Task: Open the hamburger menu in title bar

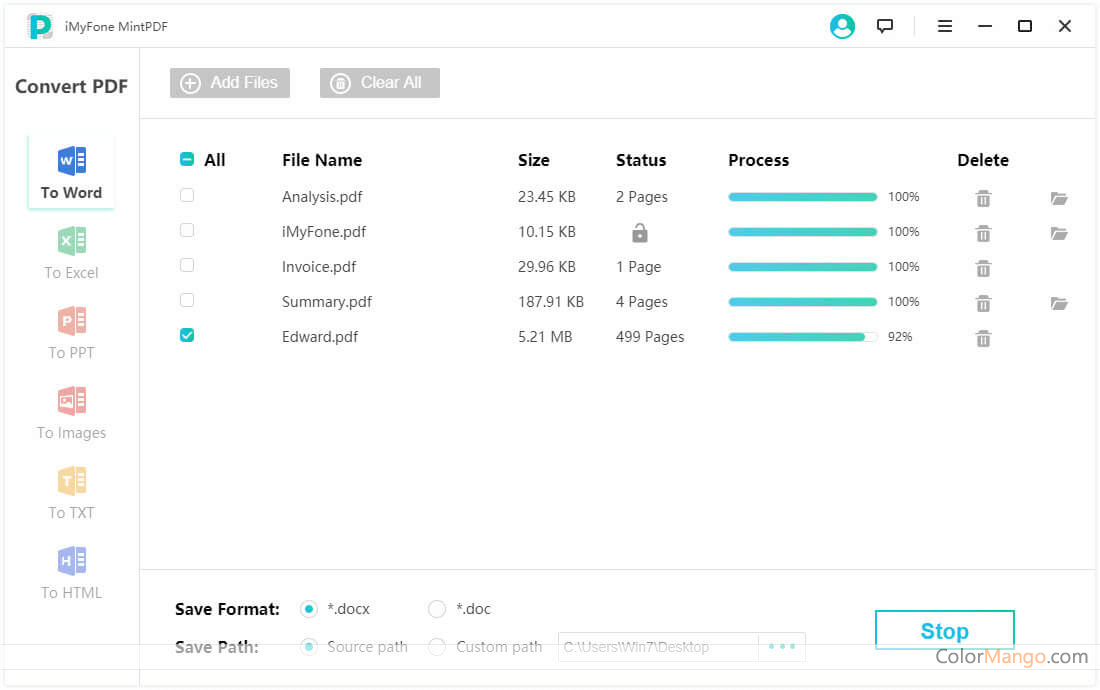Action: [945, 27]
